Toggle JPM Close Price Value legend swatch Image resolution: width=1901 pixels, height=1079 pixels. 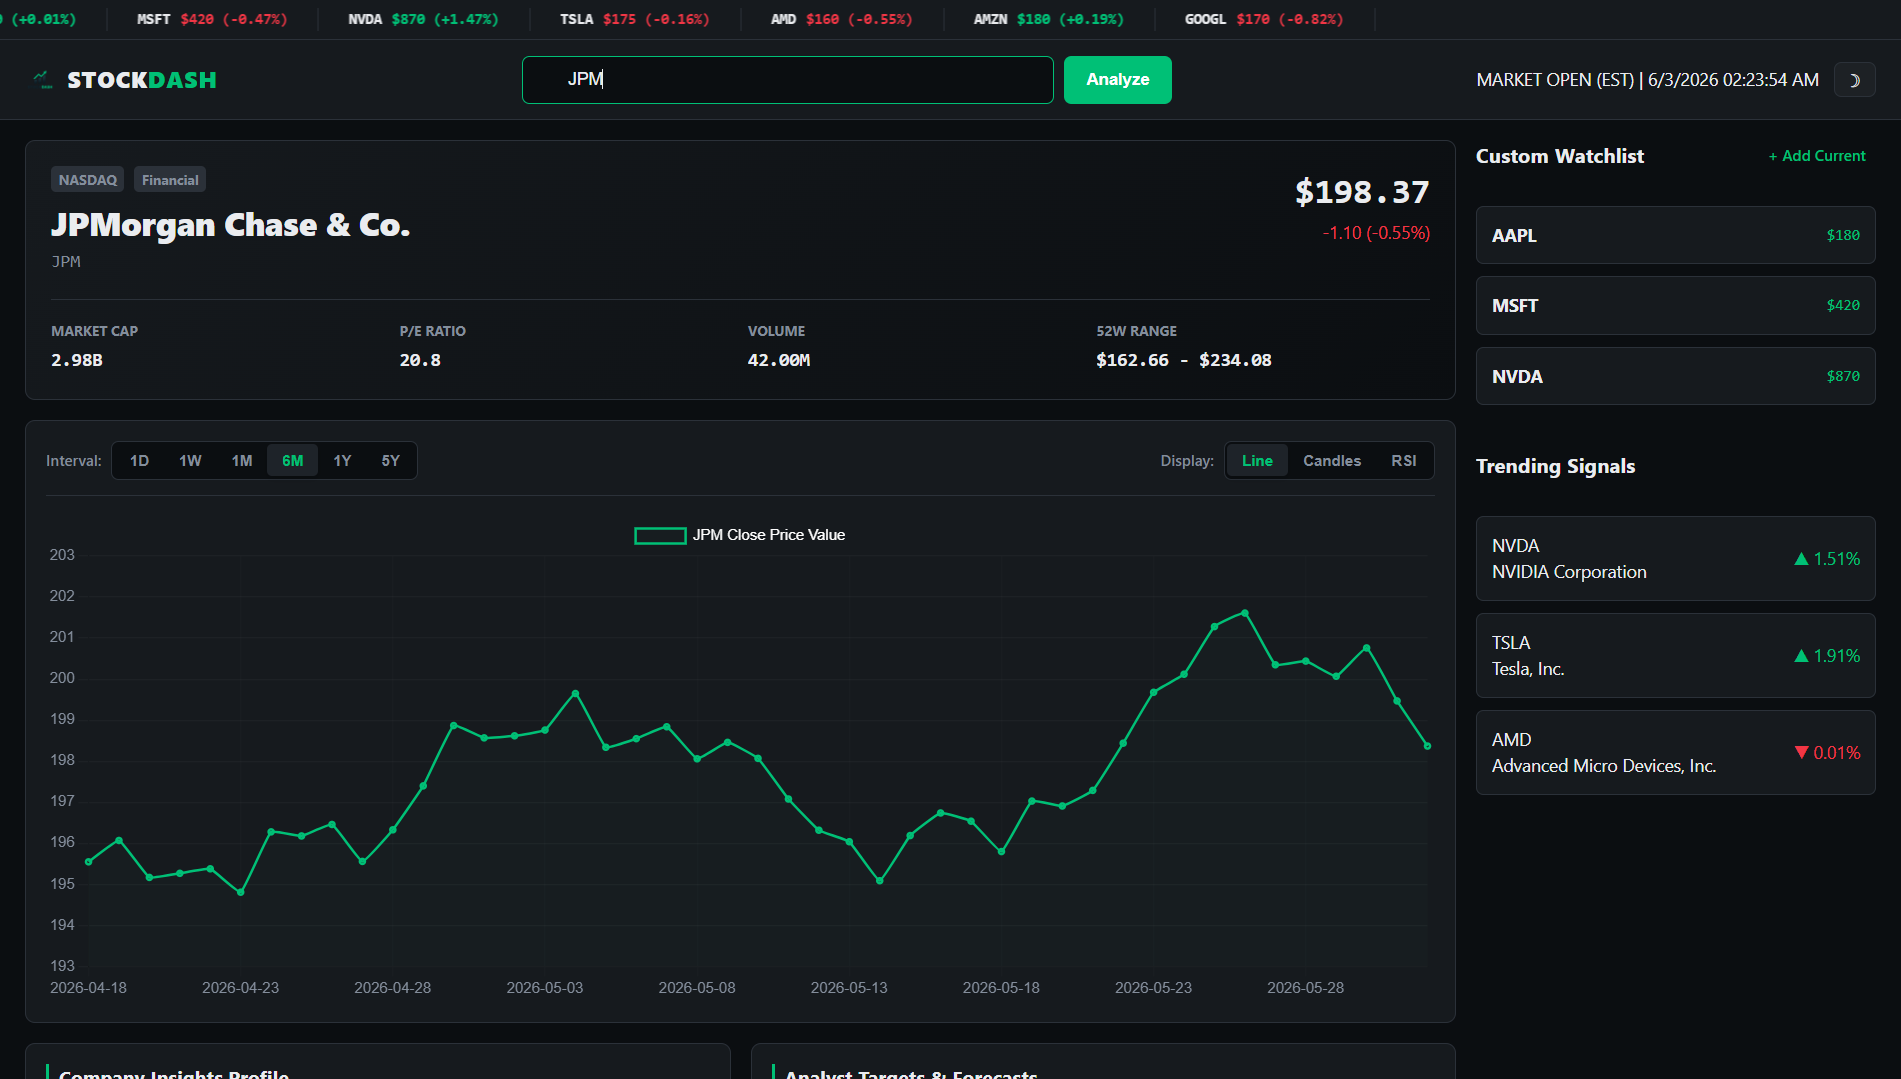tap(660, 536)
